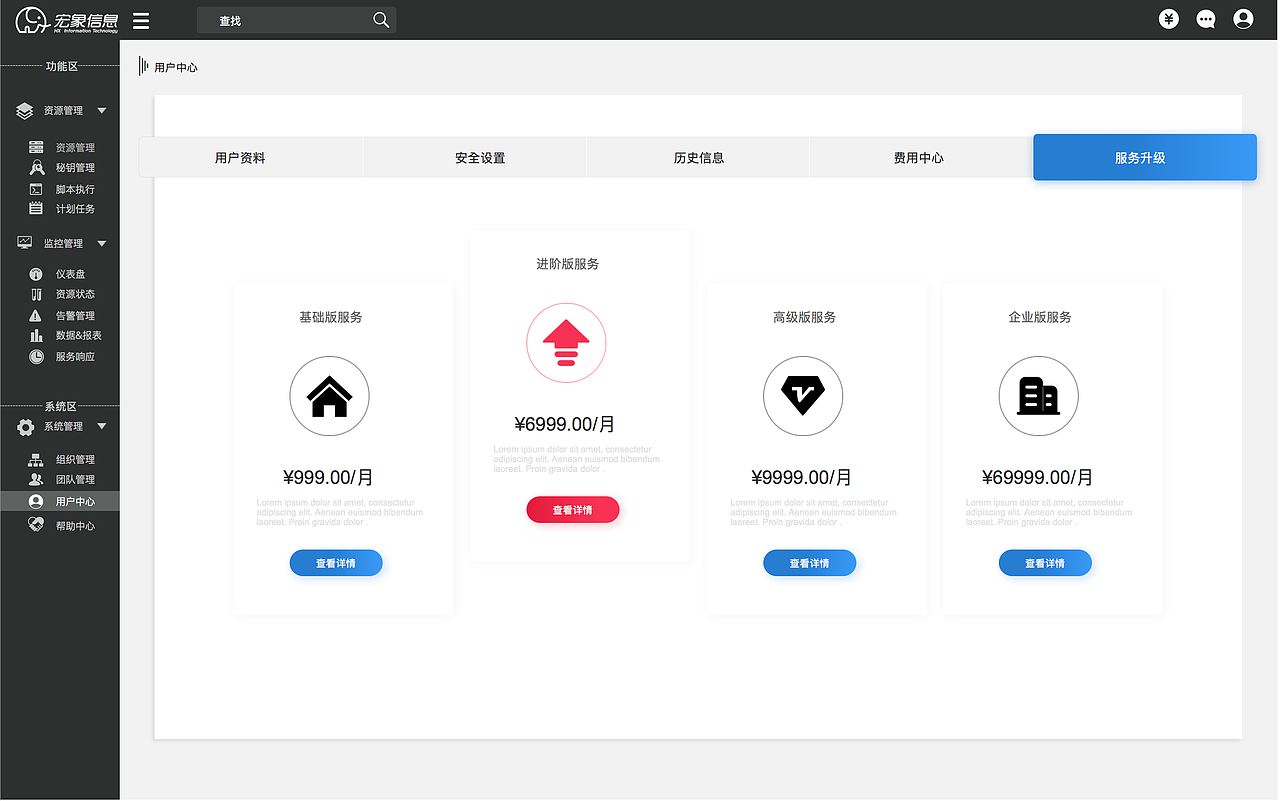
Task: Click the hamburger menu icon
Action: [x=141, y=20]
